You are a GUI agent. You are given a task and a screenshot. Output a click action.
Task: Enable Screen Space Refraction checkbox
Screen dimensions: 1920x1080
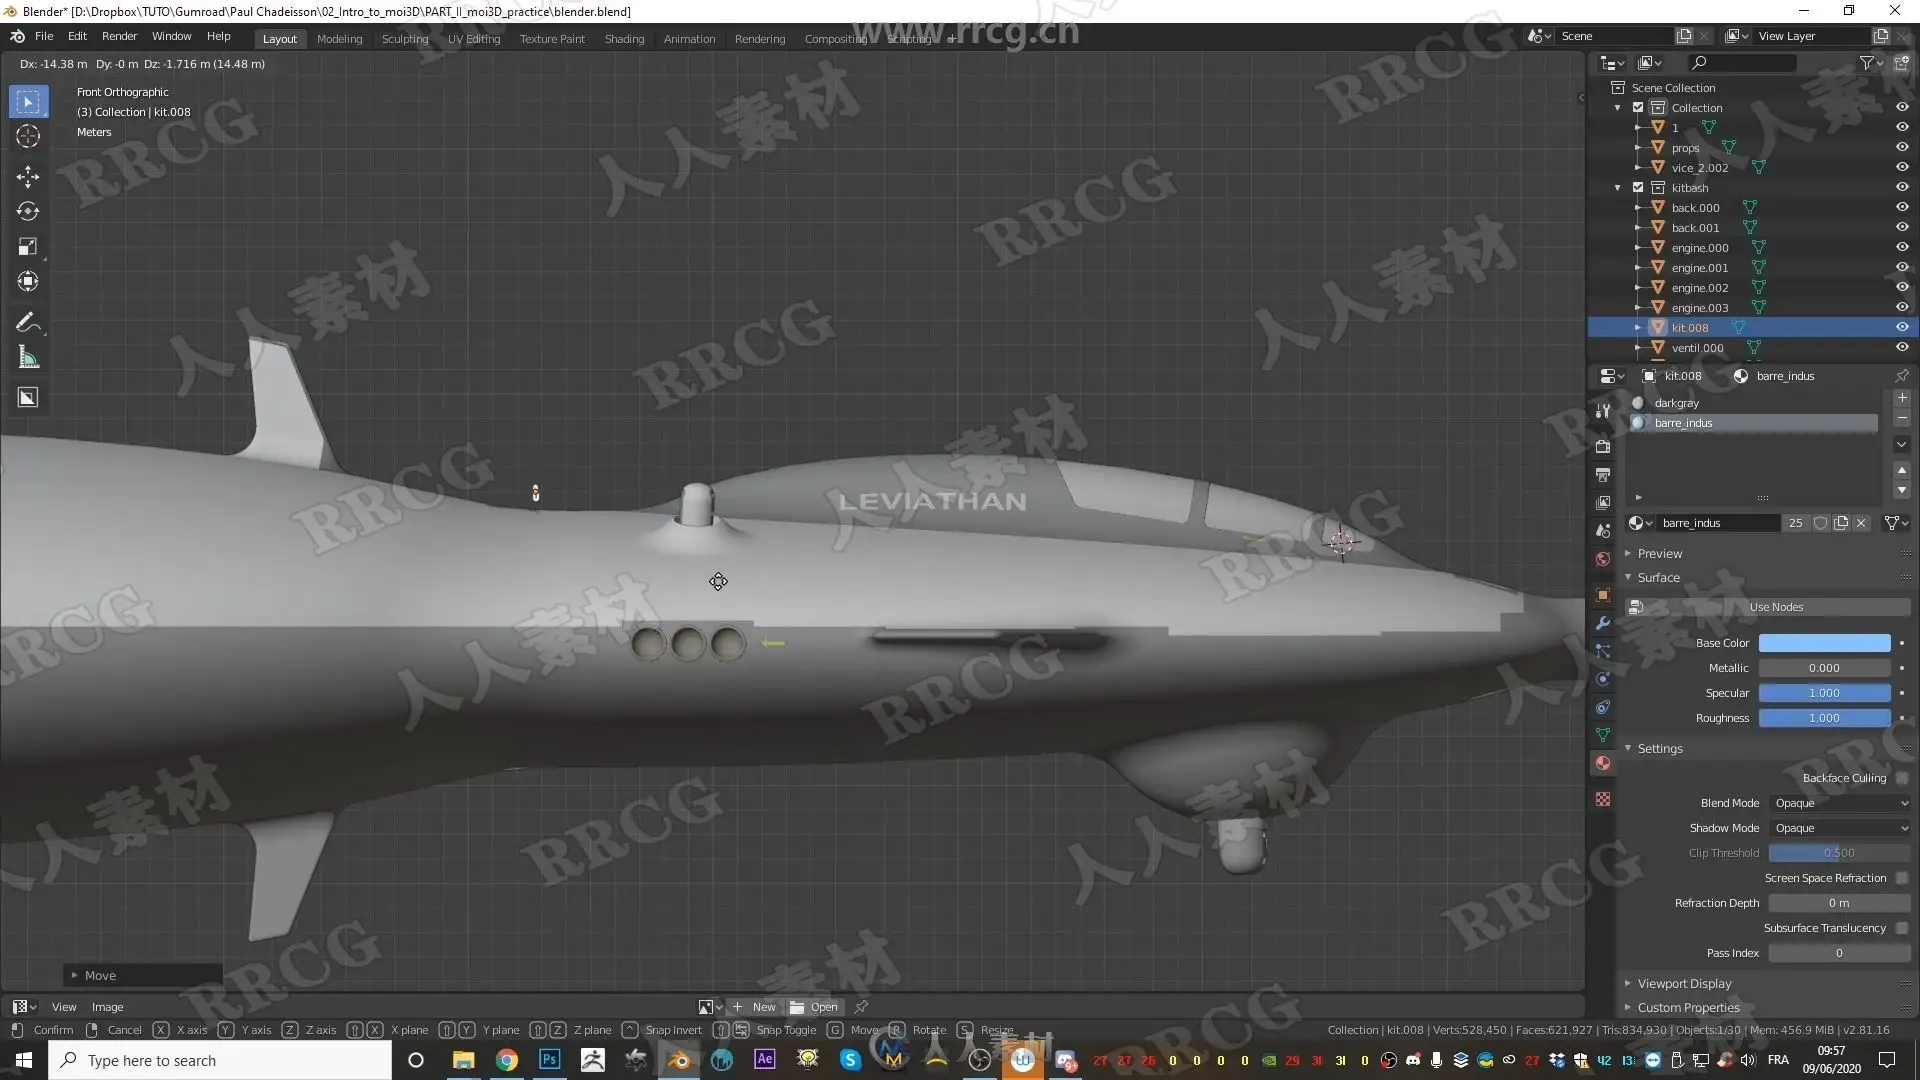(1902, 878)
